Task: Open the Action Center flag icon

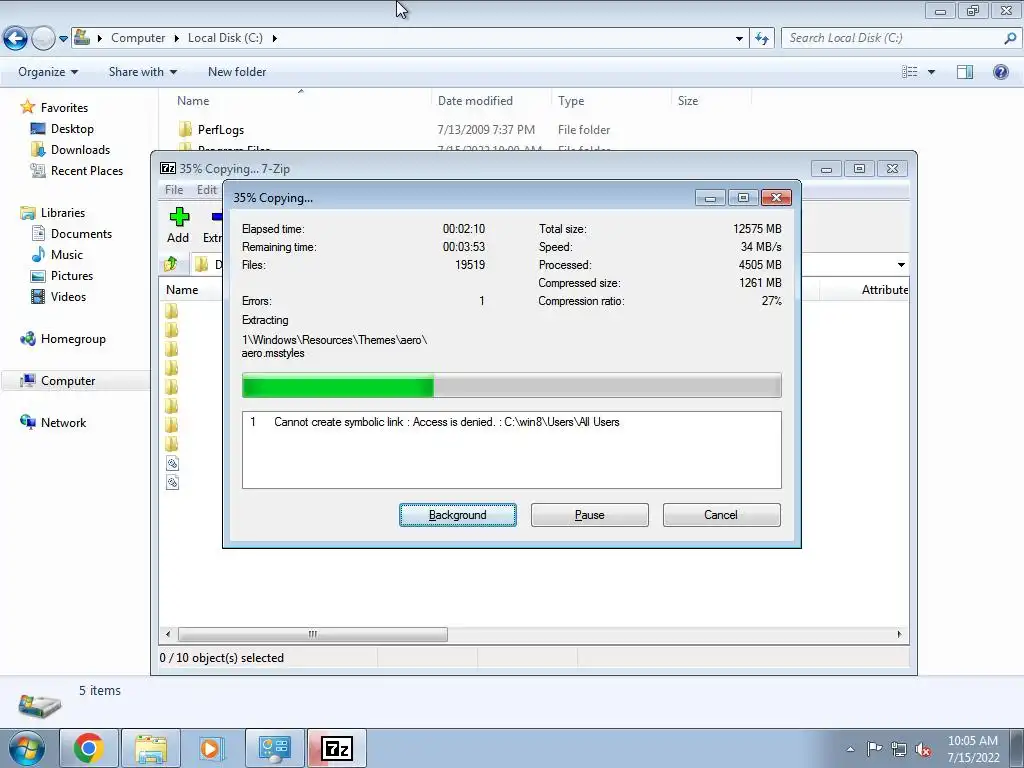Action: click(874, 748)
